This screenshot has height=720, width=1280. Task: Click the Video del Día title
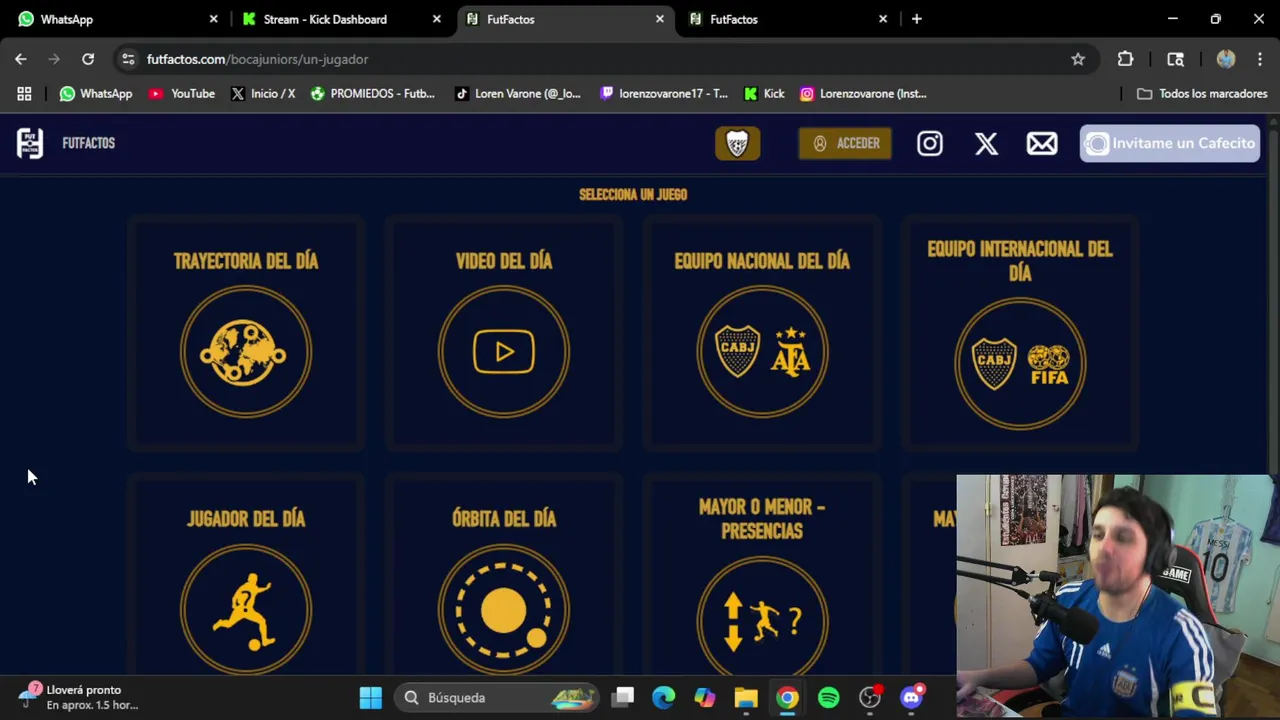point(504,261)
